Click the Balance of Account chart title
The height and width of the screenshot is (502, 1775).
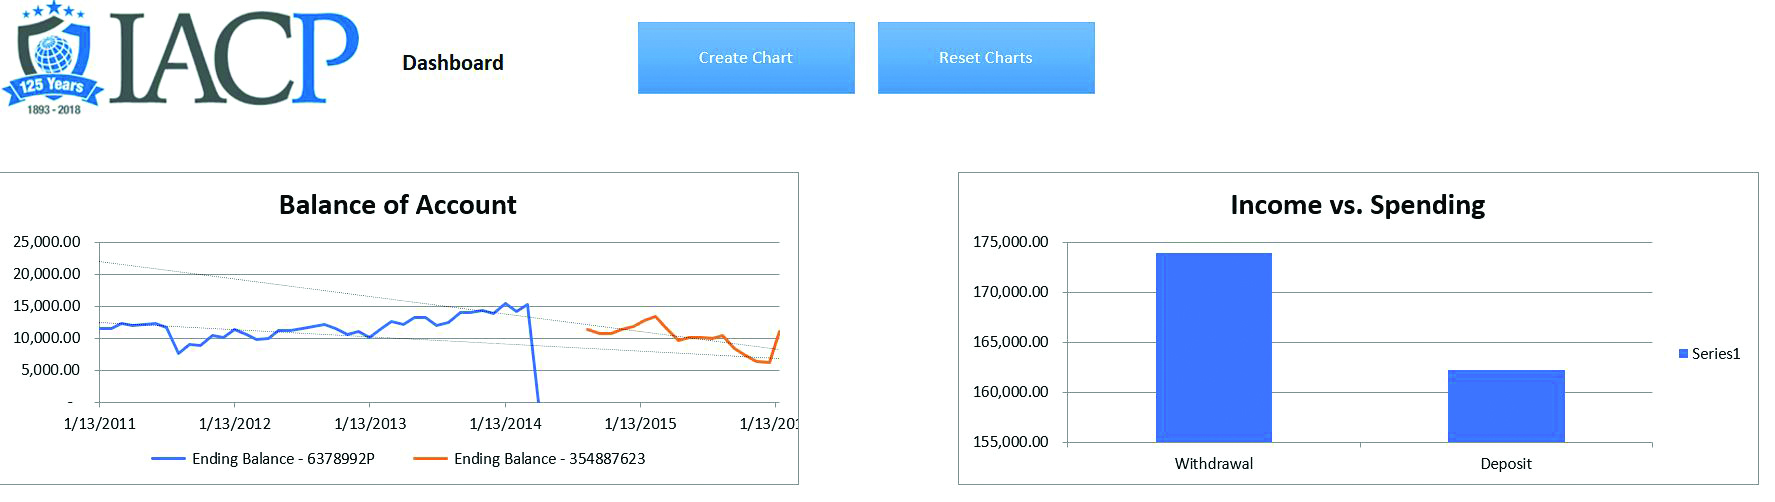(x=397, y=205)
